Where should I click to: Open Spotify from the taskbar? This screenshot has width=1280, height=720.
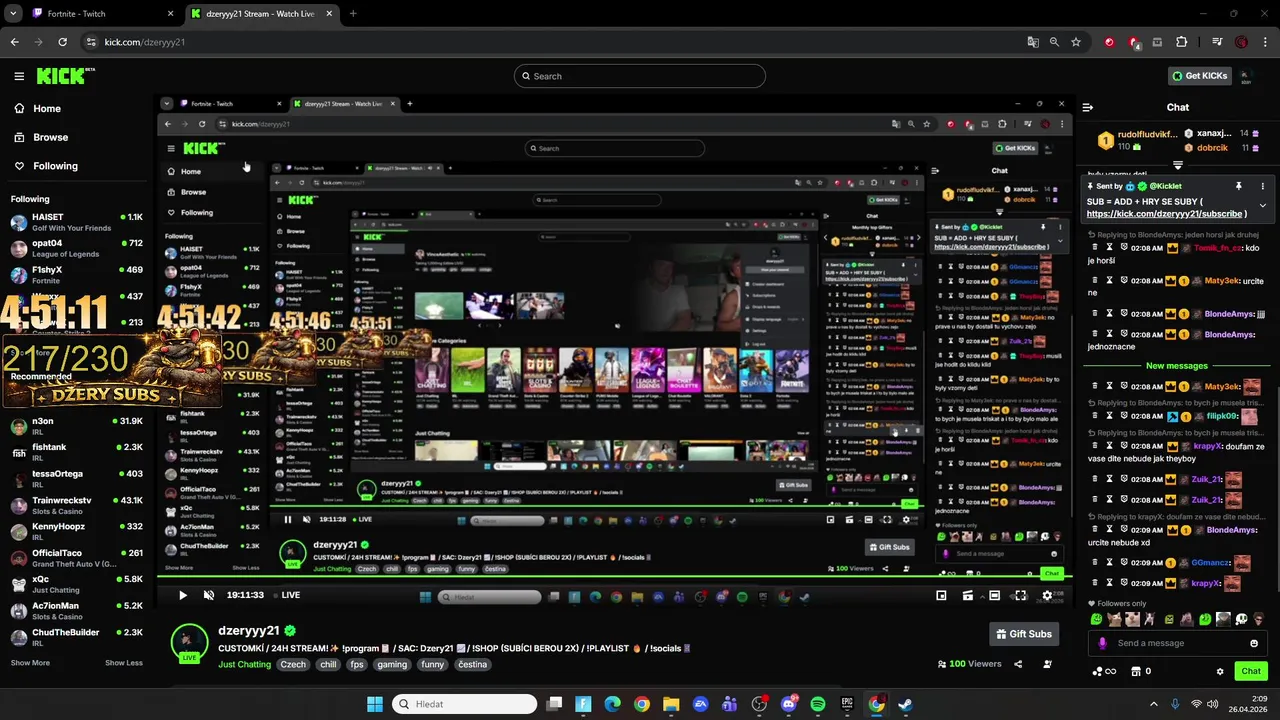tap(818, 704)
